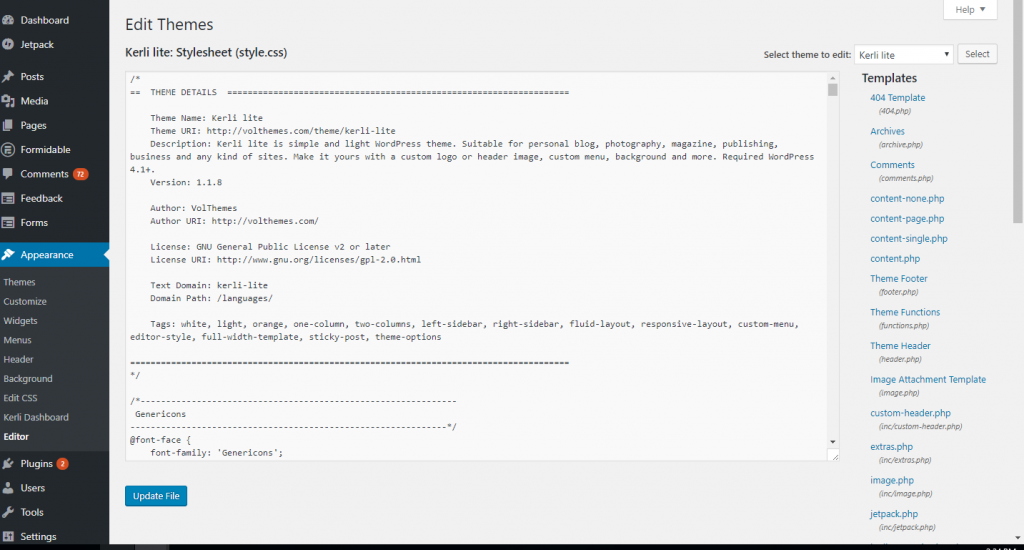Click the Select theme button
This screenshot has width=1024, height=550.
pos(977,54)
